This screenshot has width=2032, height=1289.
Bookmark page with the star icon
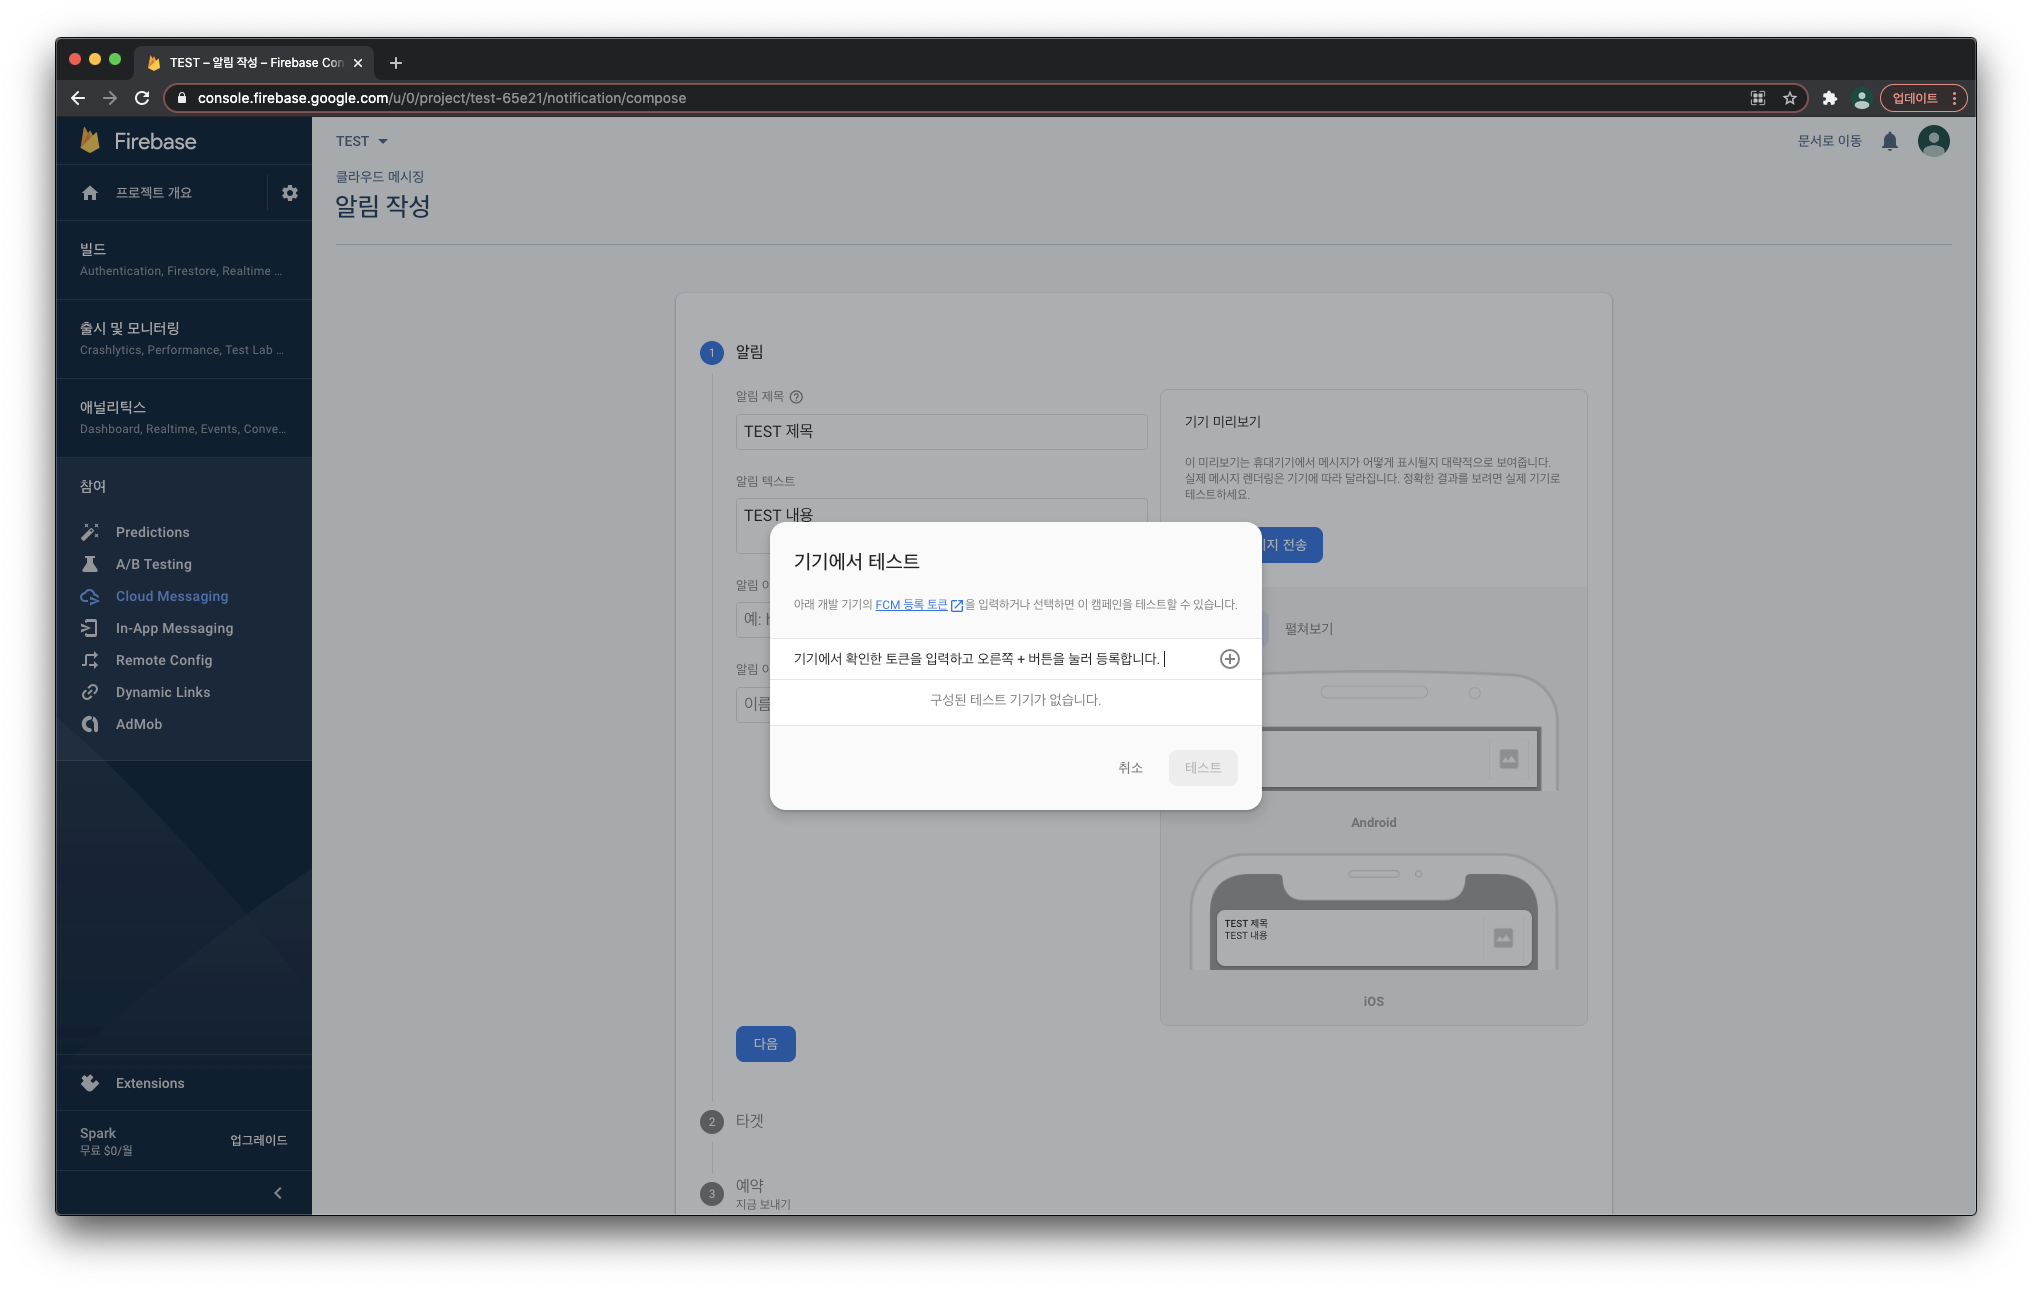point(1789,98)
